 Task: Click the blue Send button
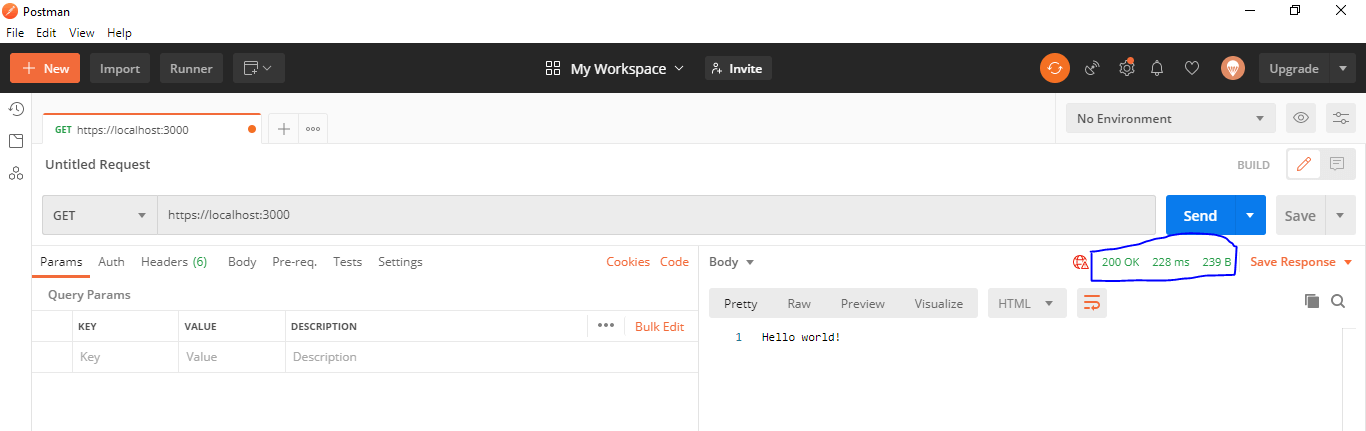point(1200,215)
